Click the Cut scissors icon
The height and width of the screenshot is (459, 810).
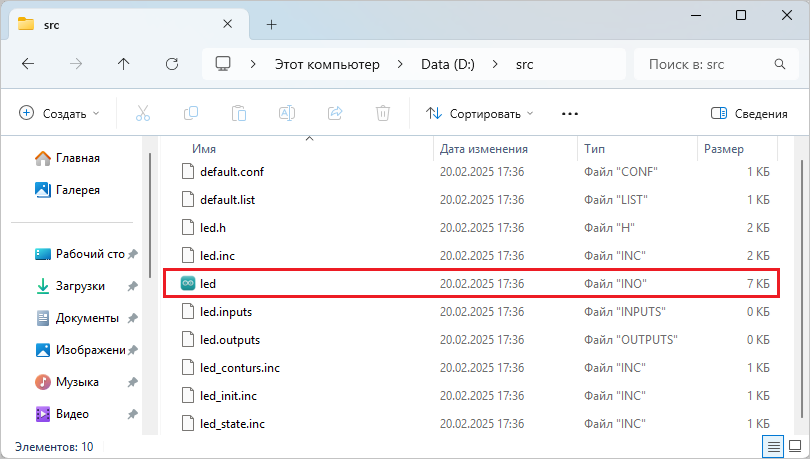[x=143, y=113]
